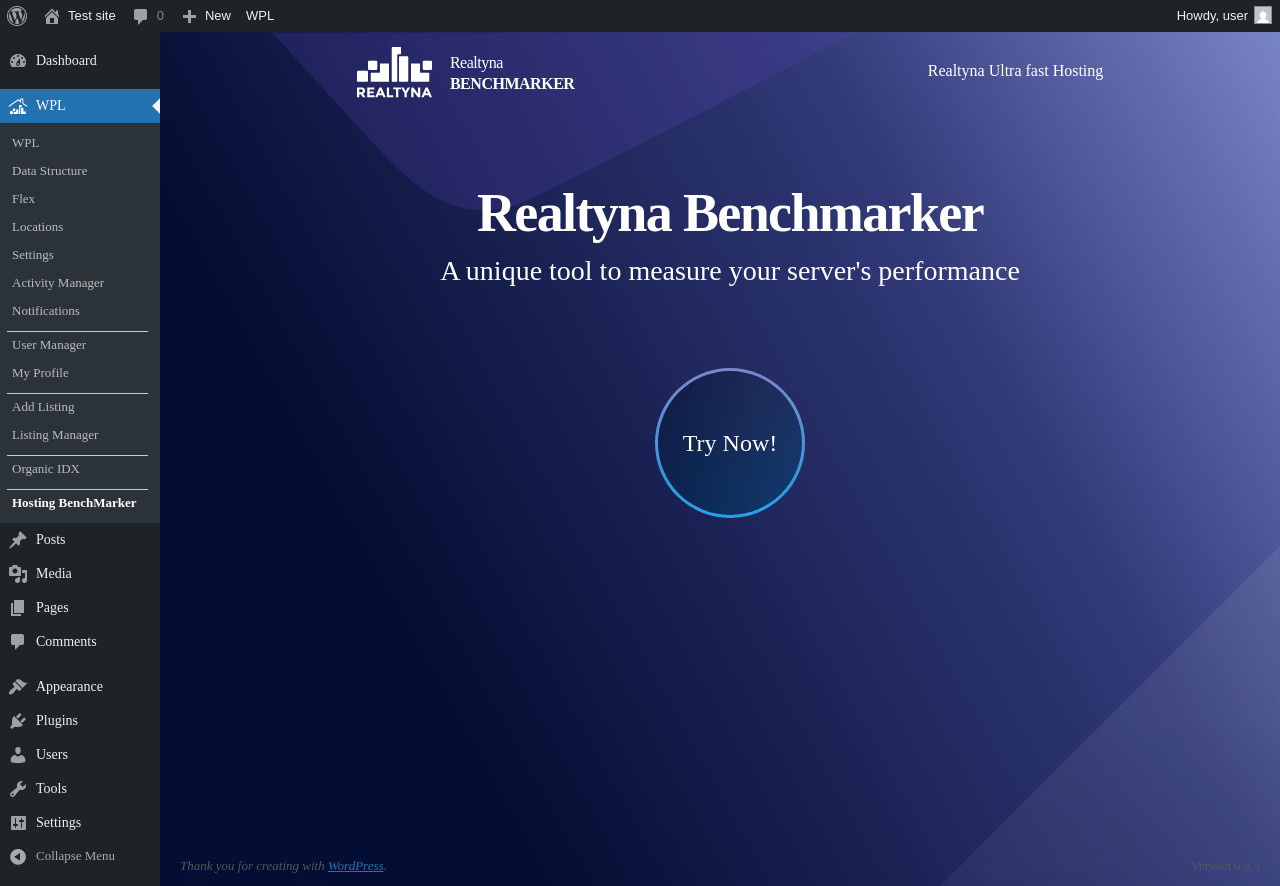Open the main Settings menu at sidebar bottom
Image resolution: width=1280 pixels, height=886 pixels.
coord(80,823)
